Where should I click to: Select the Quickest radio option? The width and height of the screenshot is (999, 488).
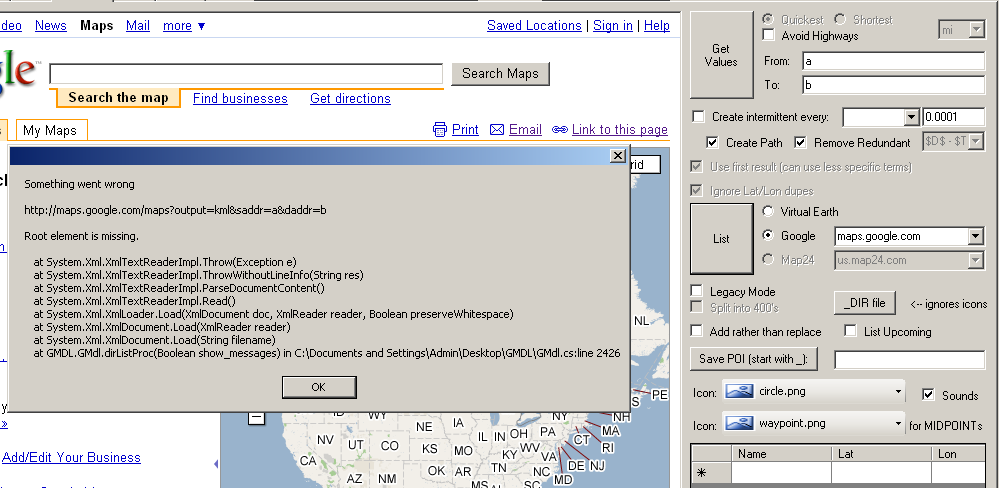(x=769, y=20)
